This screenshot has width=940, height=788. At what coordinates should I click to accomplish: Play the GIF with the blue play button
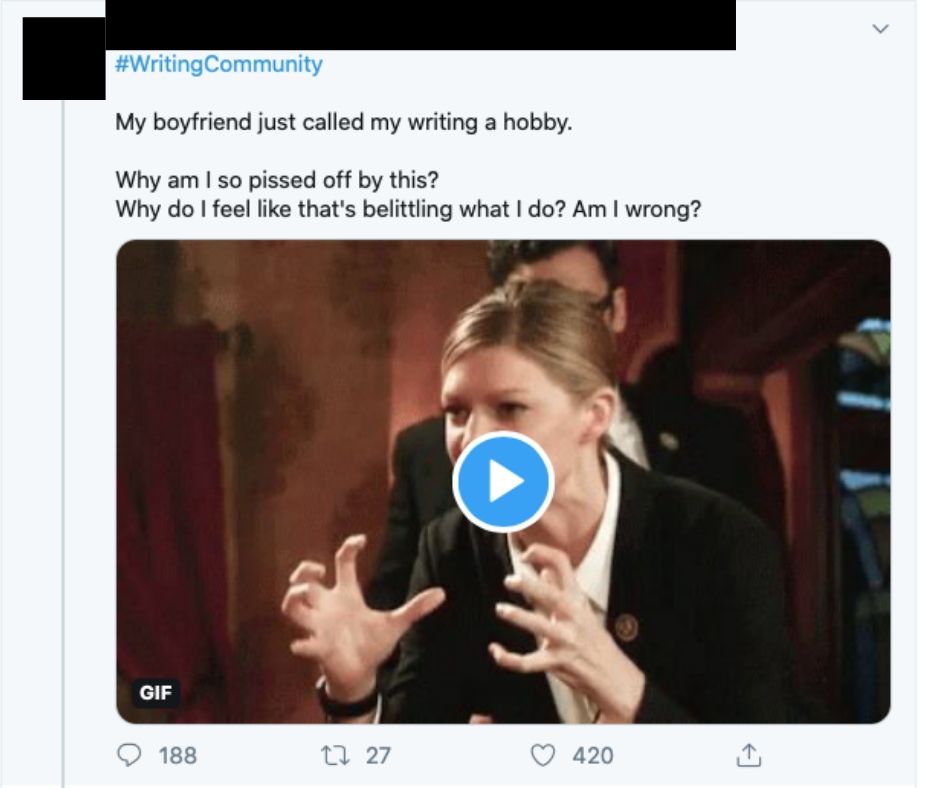[503, 482]
